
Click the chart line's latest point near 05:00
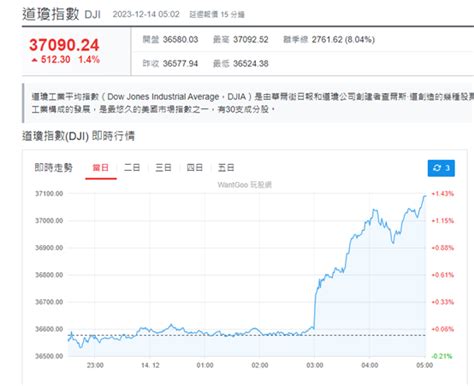[x=425, y=196]
